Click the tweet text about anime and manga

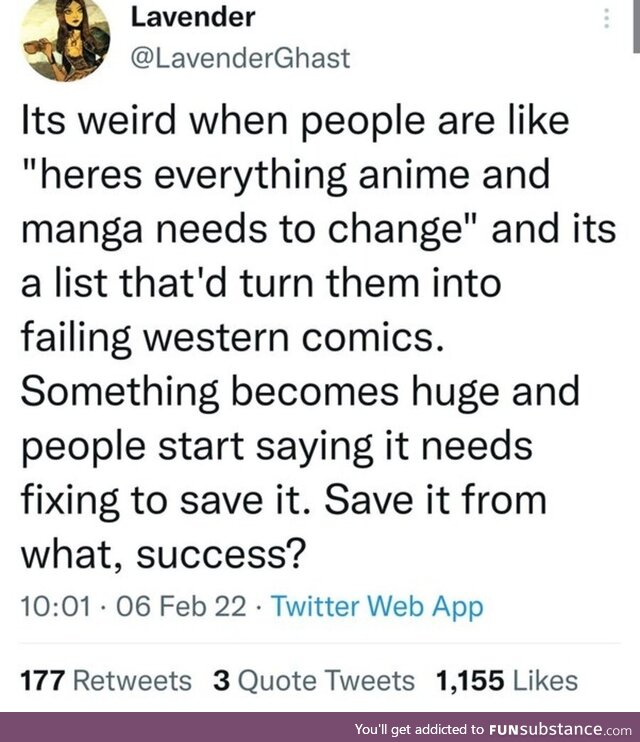click(318, 336)
